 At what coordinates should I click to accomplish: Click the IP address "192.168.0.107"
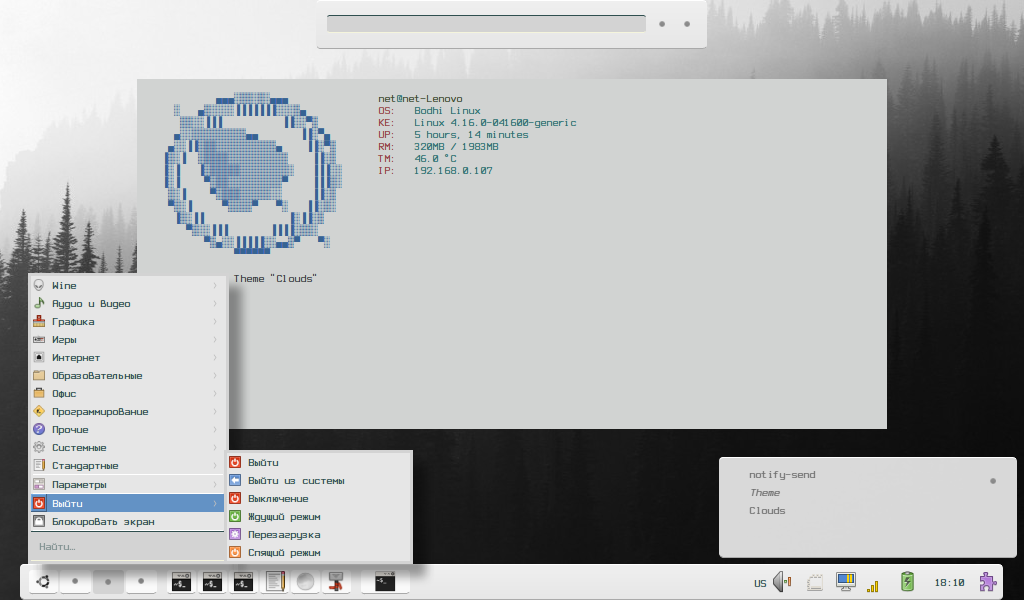pos(453,170)
